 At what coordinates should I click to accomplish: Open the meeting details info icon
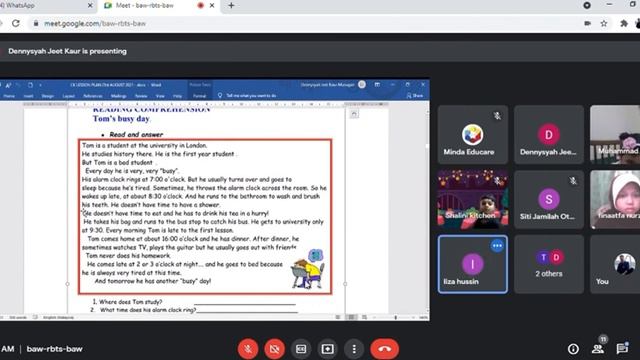tap(573, 349)
